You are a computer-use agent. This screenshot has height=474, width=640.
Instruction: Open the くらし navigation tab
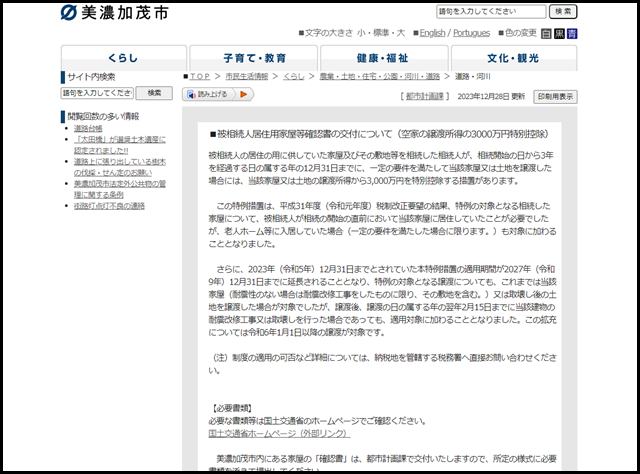[x=123, y=58]
